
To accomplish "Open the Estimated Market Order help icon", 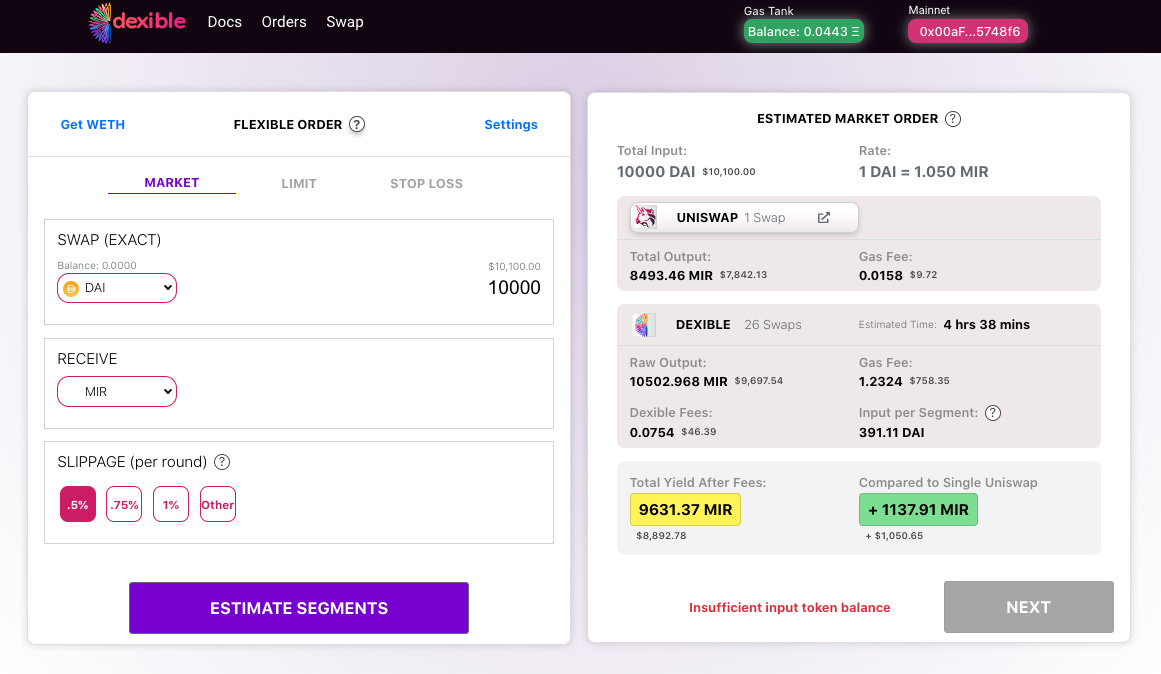I will coord(953,119).
